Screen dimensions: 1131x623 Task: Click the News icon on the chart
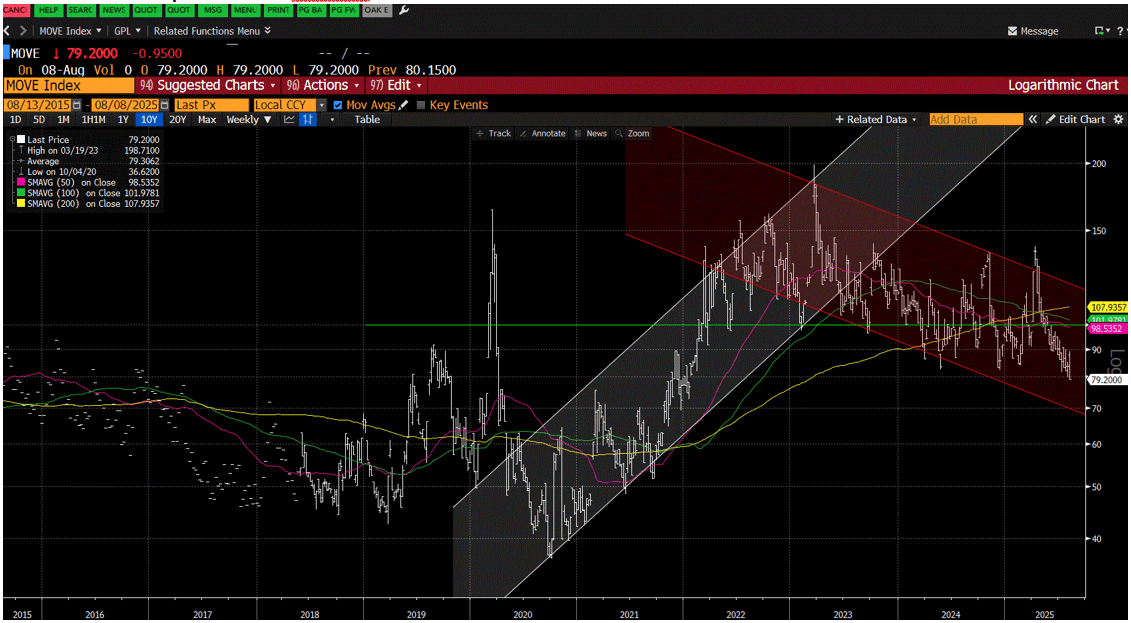pos(596,133)
